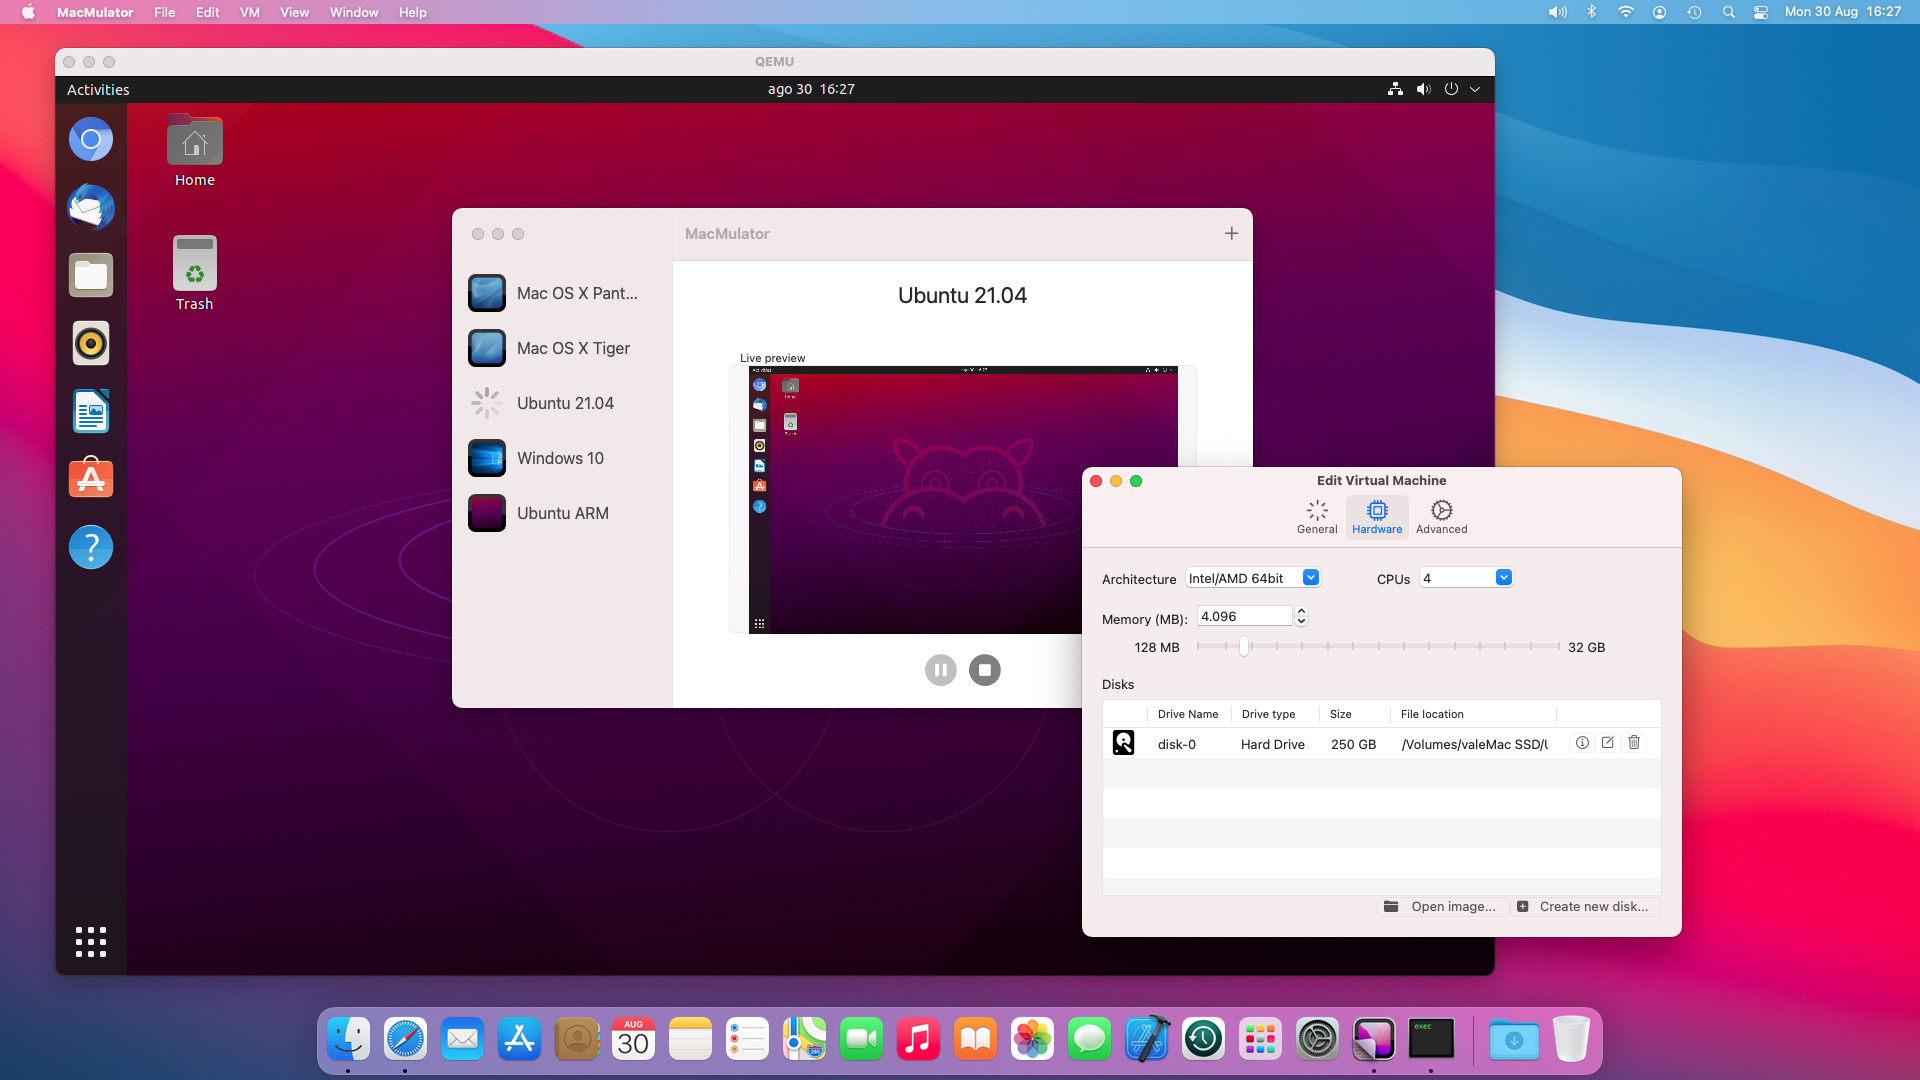Viewport: 1920px width, 1080px height.
Task: Click the Memory stepper arrows
Action: click(x=1301, y=616)
